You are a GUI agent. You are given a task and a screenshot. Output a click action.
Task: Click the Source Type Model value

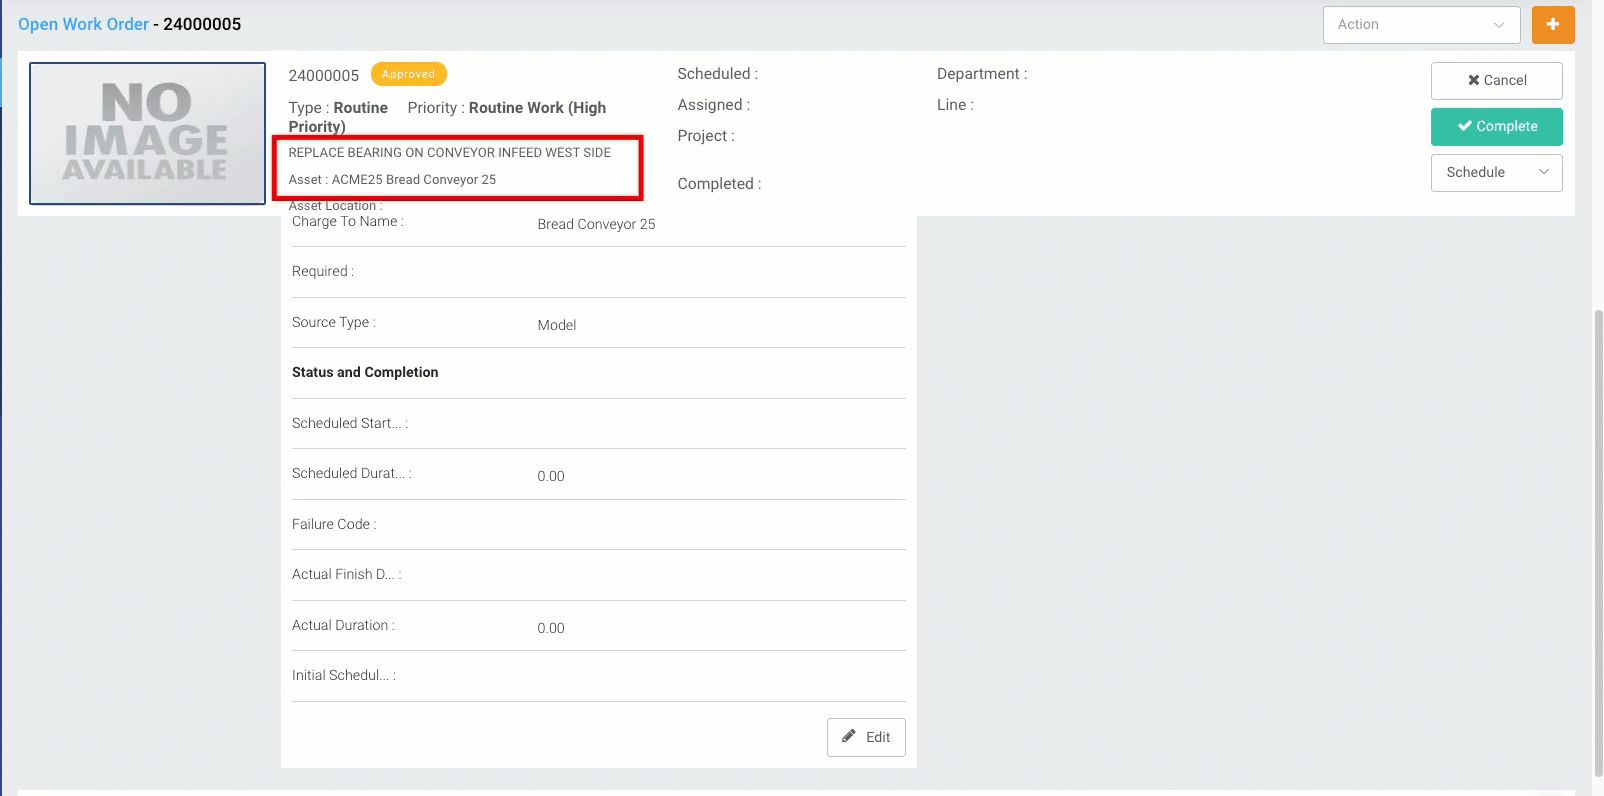557,325
